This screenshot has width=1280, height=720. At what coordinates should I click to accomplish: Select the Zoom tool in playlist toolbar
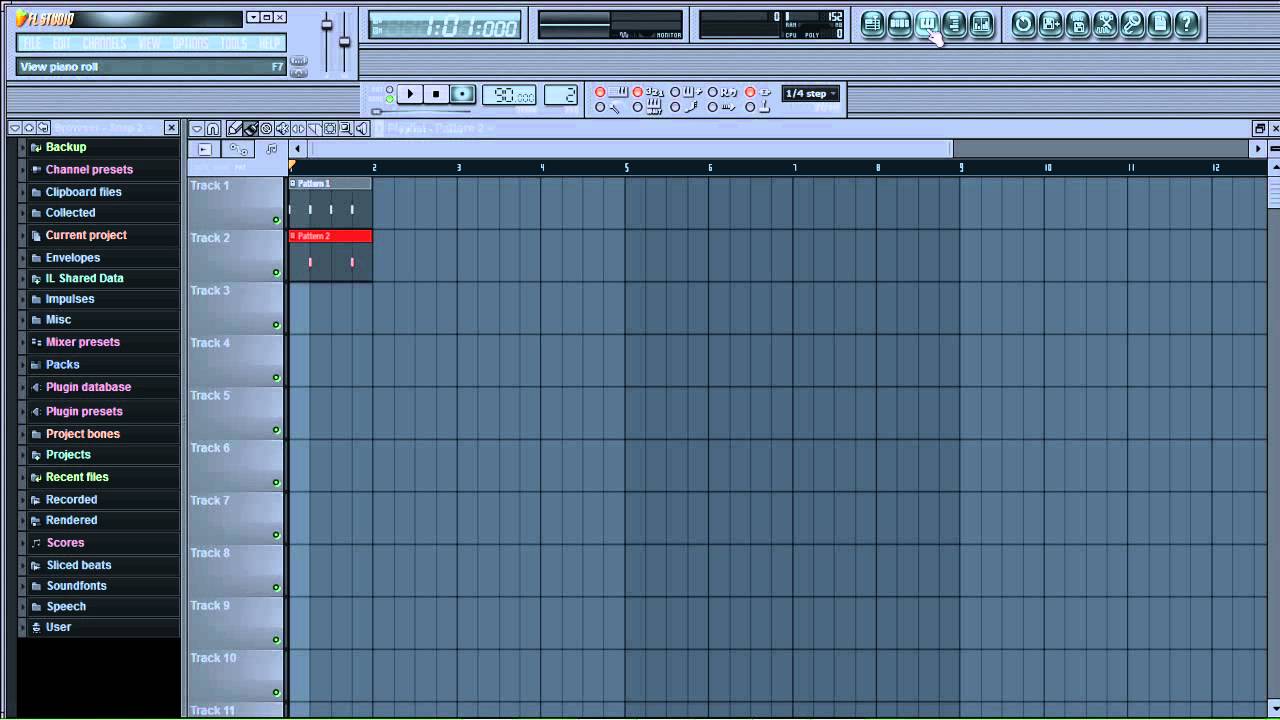345,128
